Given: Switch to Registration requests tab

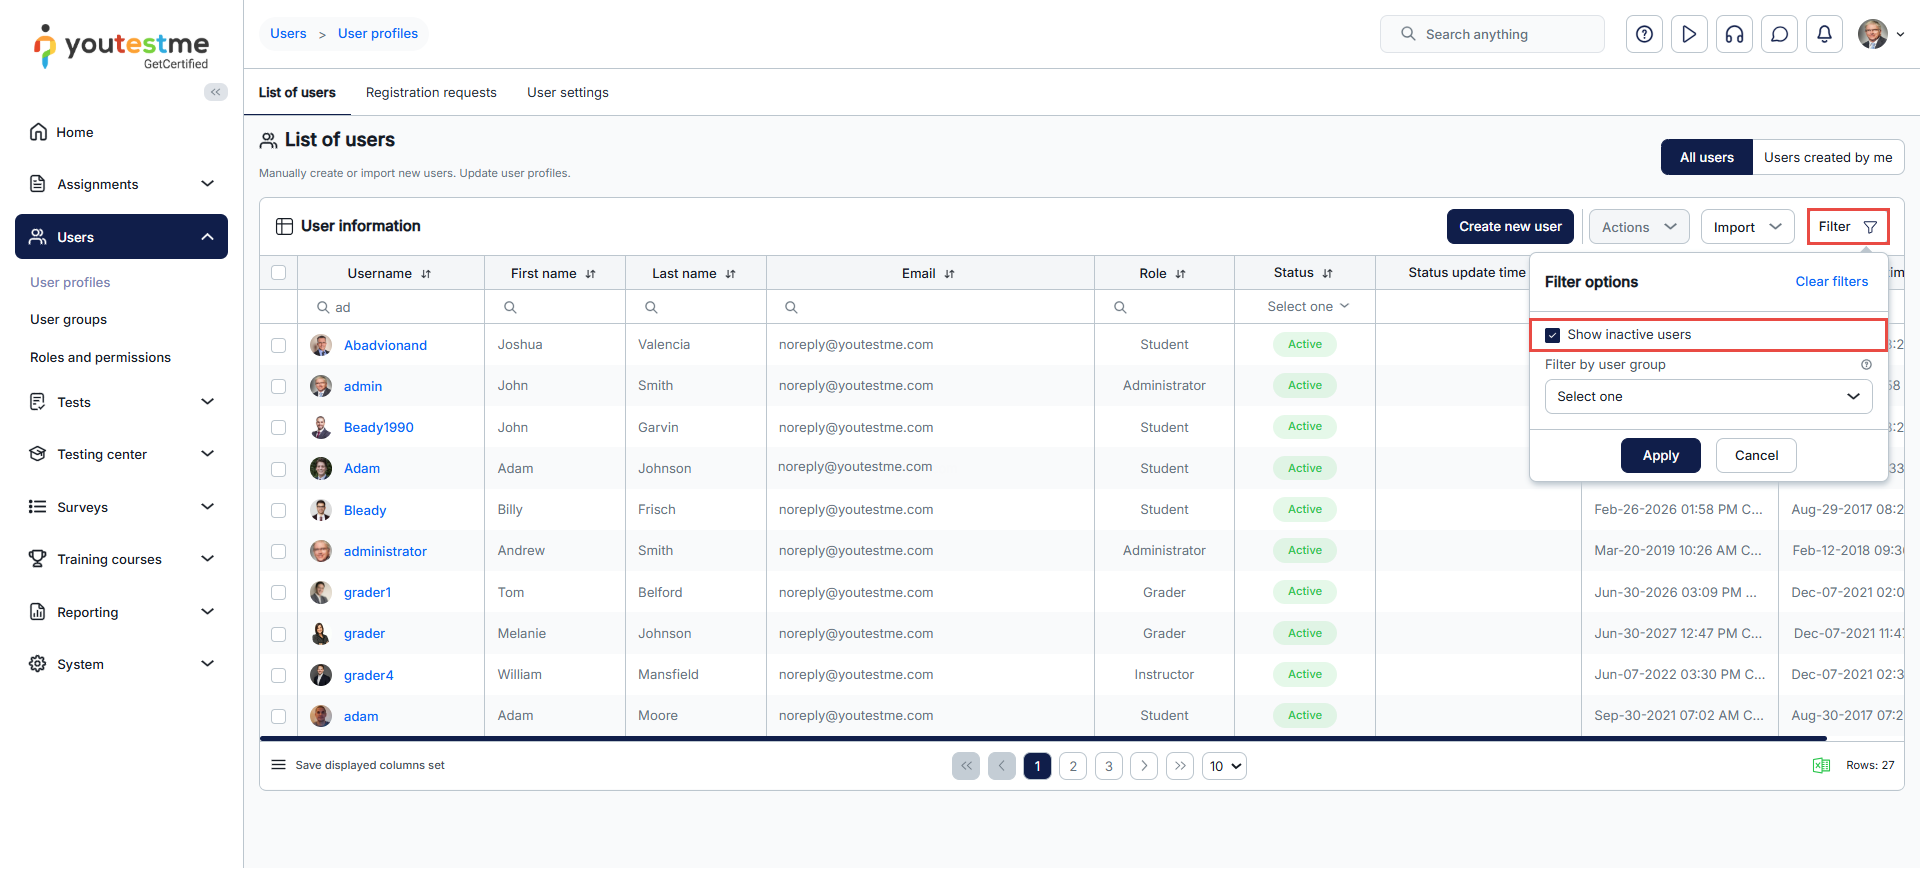Looking at the screenshot, I should 431,93.
